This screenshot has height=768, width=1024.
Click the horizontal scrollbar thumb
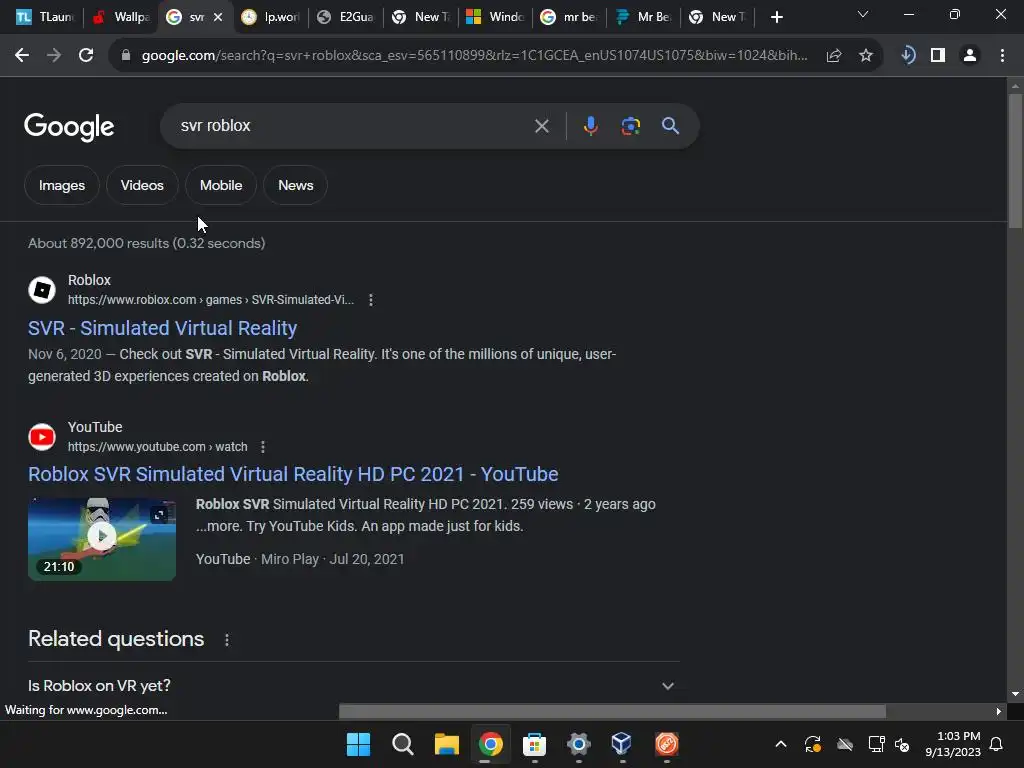pyautogui.click(x=612, y=711)
